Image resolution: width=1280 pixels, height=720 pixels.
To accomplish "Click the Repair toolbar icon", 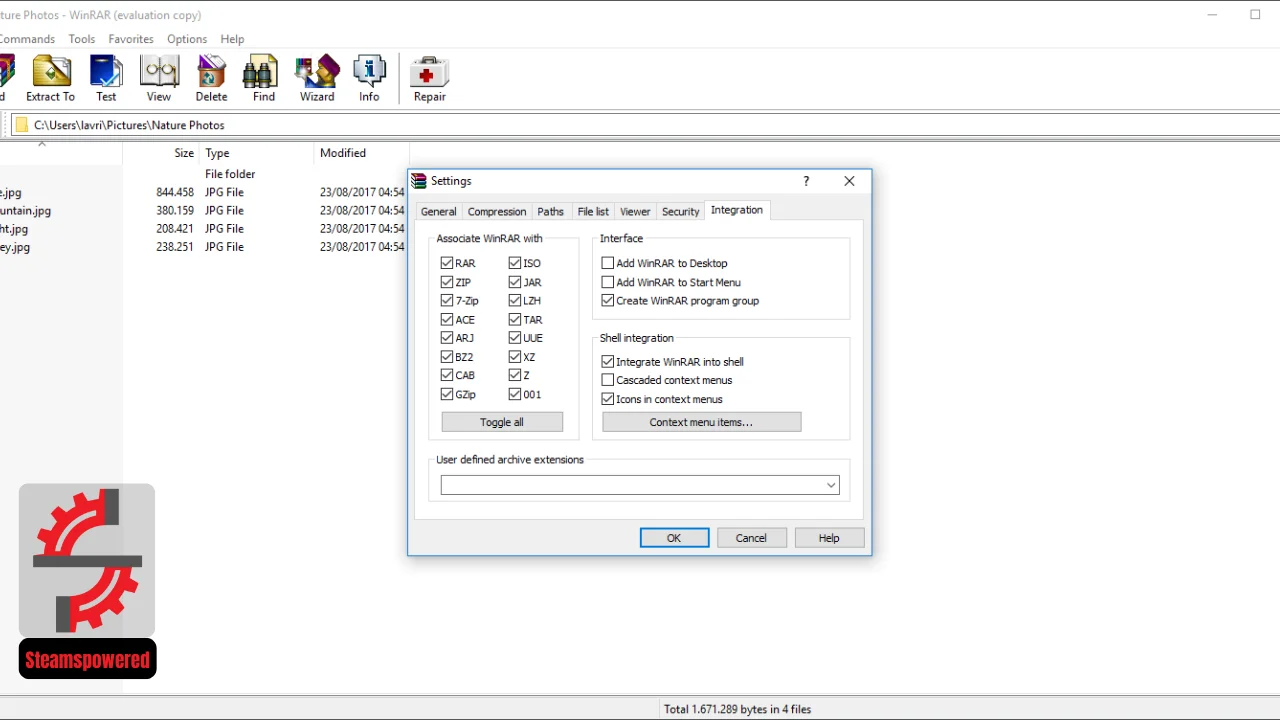I will (430, 78).
